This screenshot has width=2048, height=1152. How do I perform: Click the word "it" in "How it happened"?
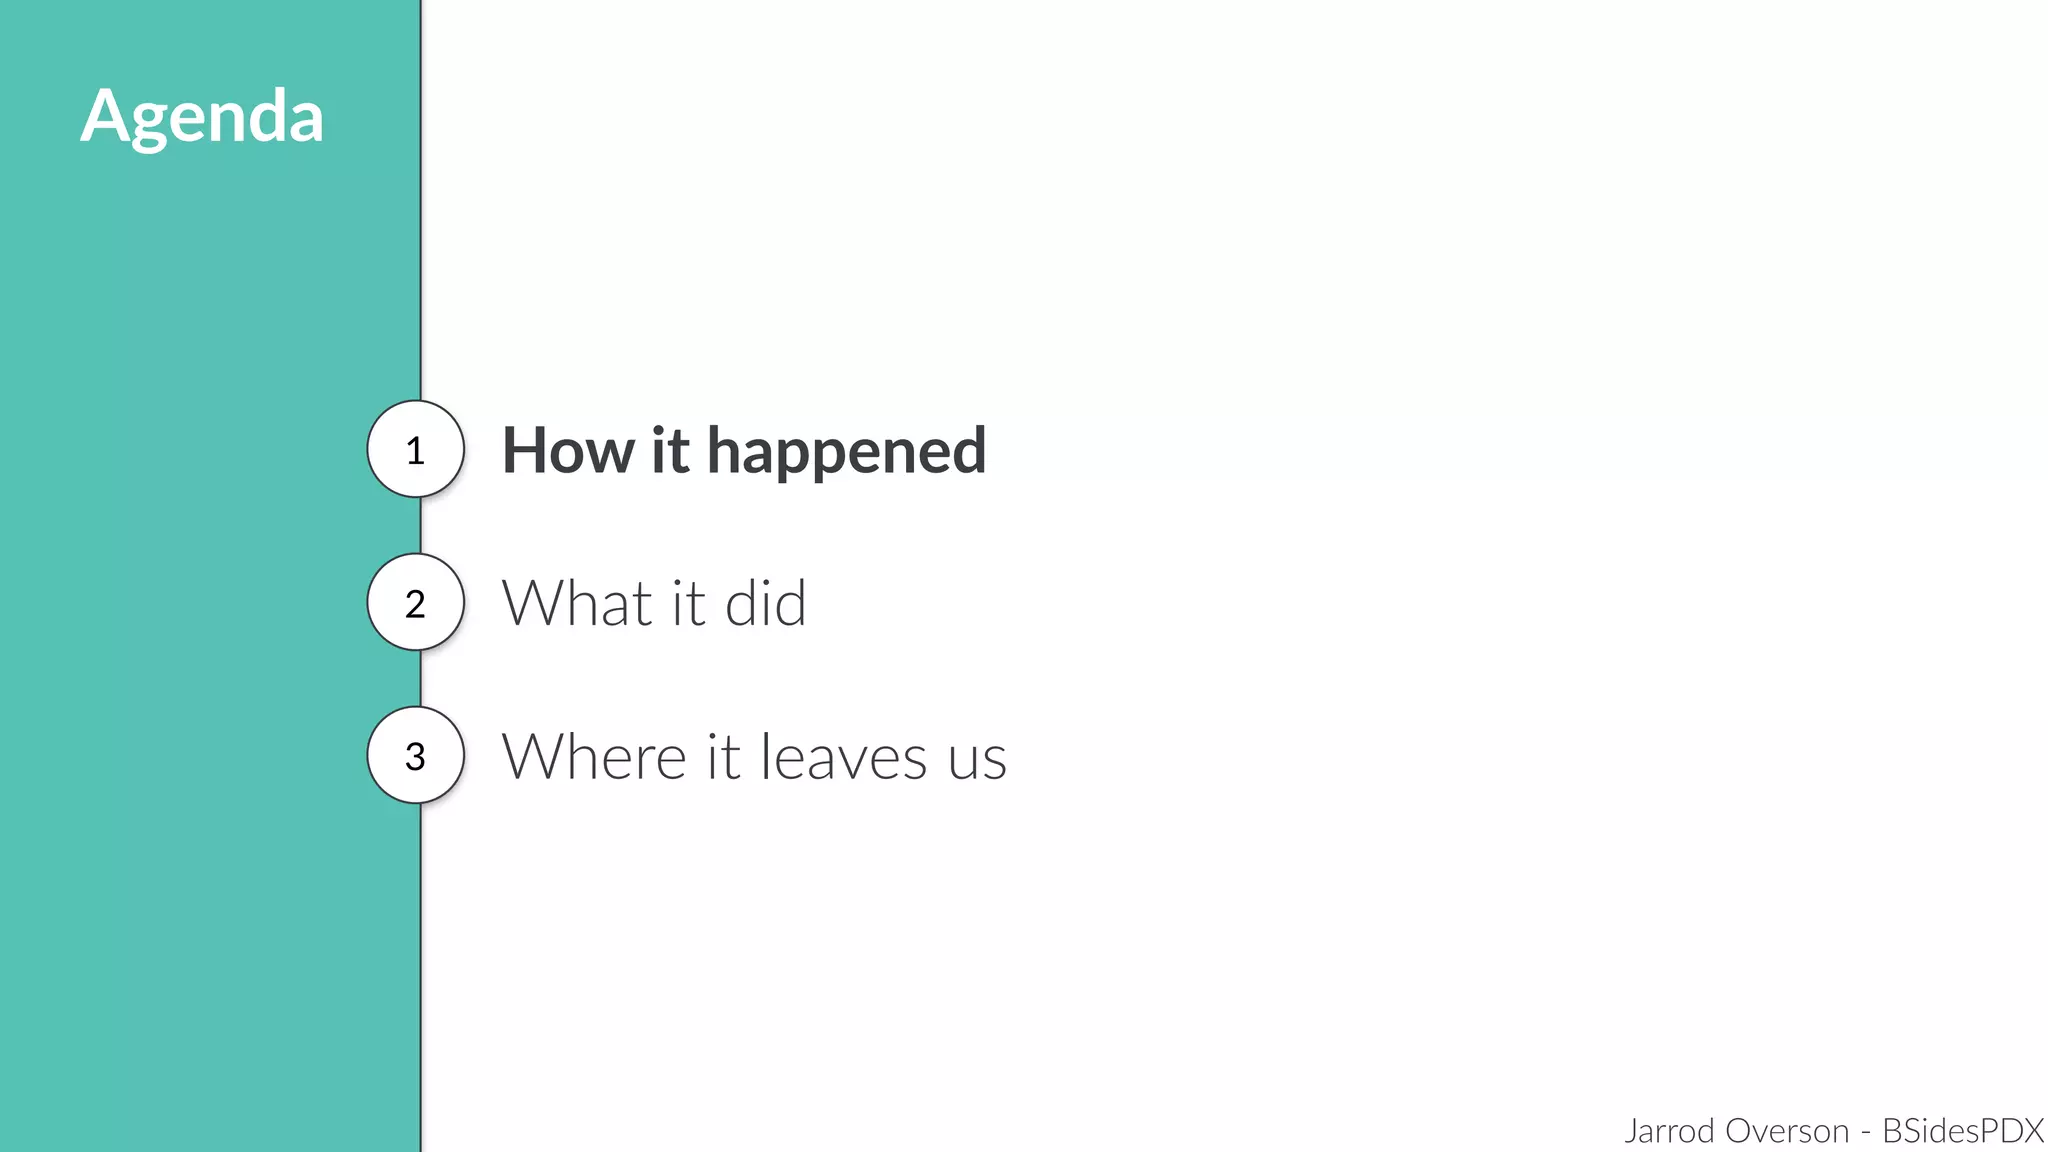point(669,450)
